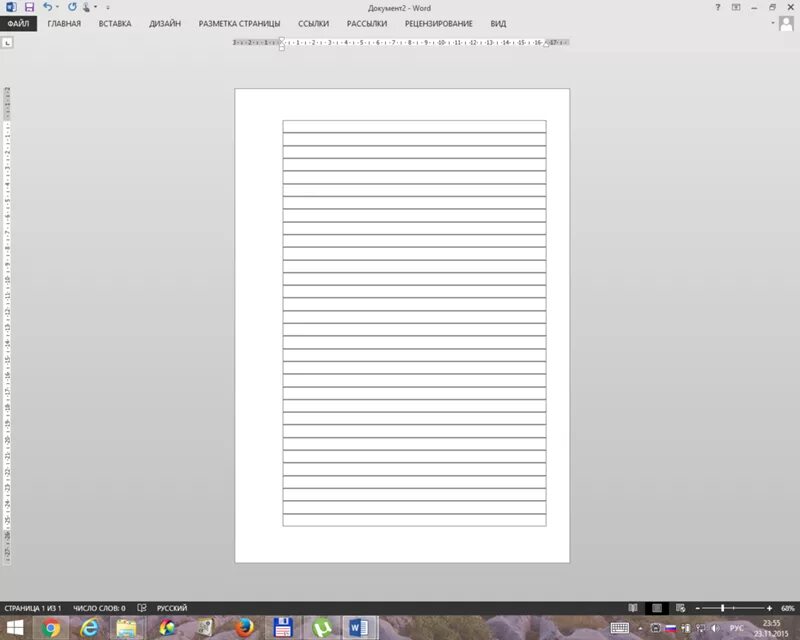Show hidden tray icons arrow
The width and height of the screenshot is (800, 640).
click(x=641, y=628)
